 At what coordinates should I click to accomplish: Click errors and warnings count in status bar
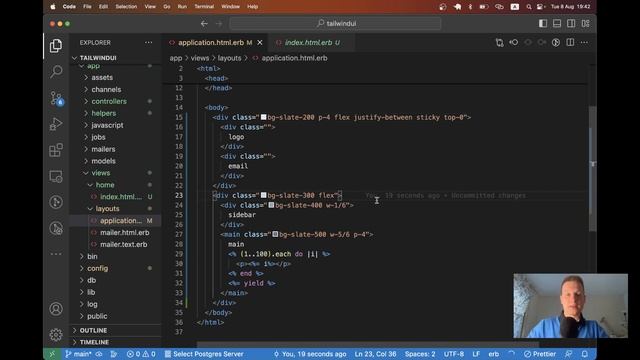point(141,354)
